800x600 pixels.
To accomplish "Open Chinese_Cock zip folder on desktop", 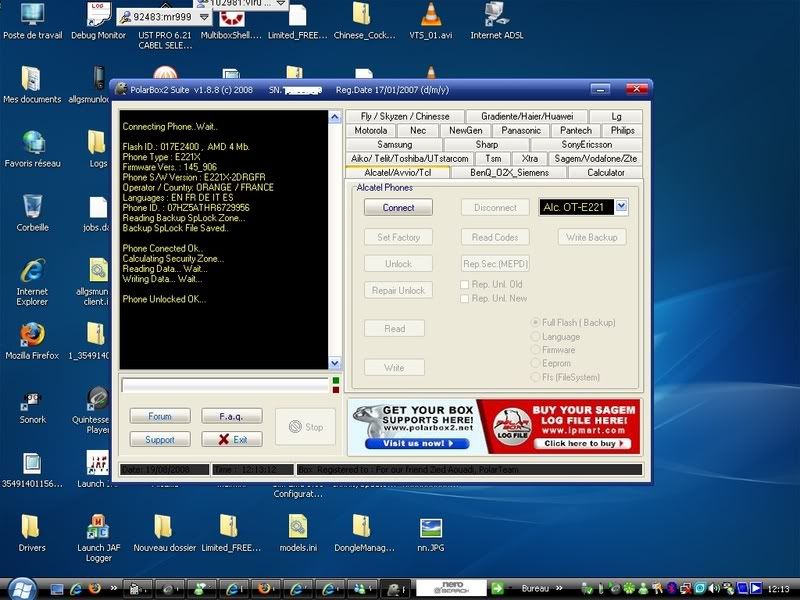I will pyautogui.click(x=364, y=20).
